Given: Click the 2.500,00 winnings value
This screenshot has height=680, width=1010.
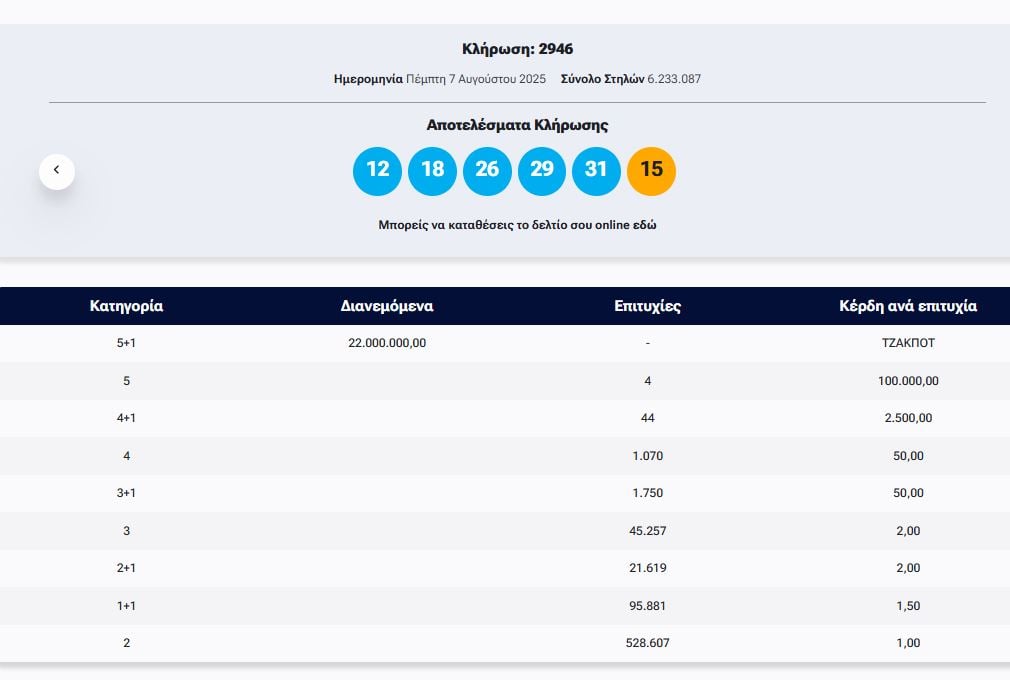Looking at the screenshot, I should [908, 418].
